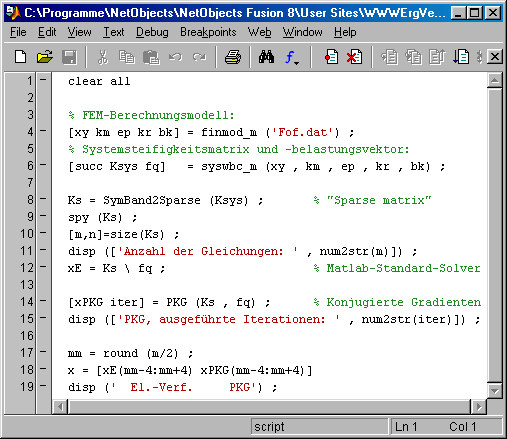Open a file using the folder icon
This screenshot has height=439, width=507.
click(x=45, y=57)
